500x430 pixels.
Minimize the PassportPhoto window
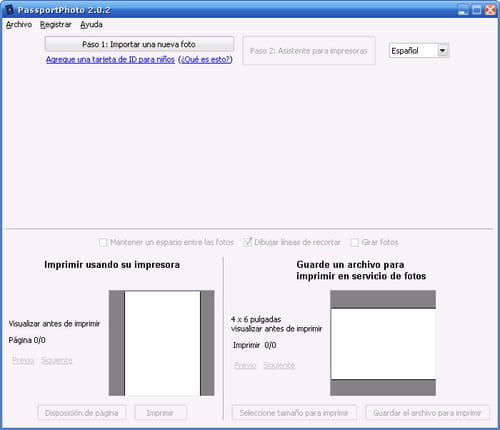463,10
